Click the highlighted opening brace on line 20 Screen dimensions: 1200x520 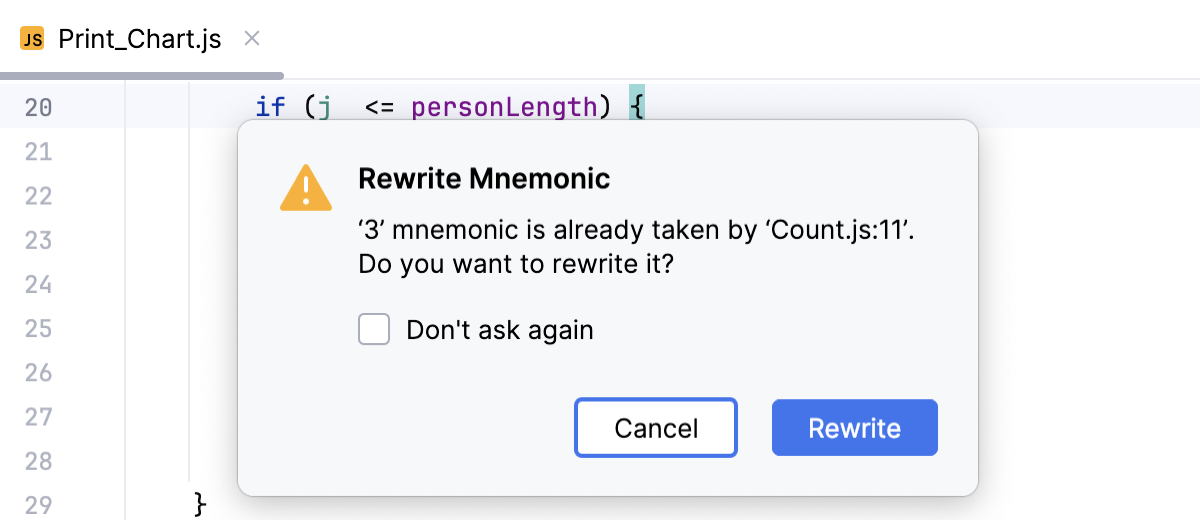coord(637,106)
